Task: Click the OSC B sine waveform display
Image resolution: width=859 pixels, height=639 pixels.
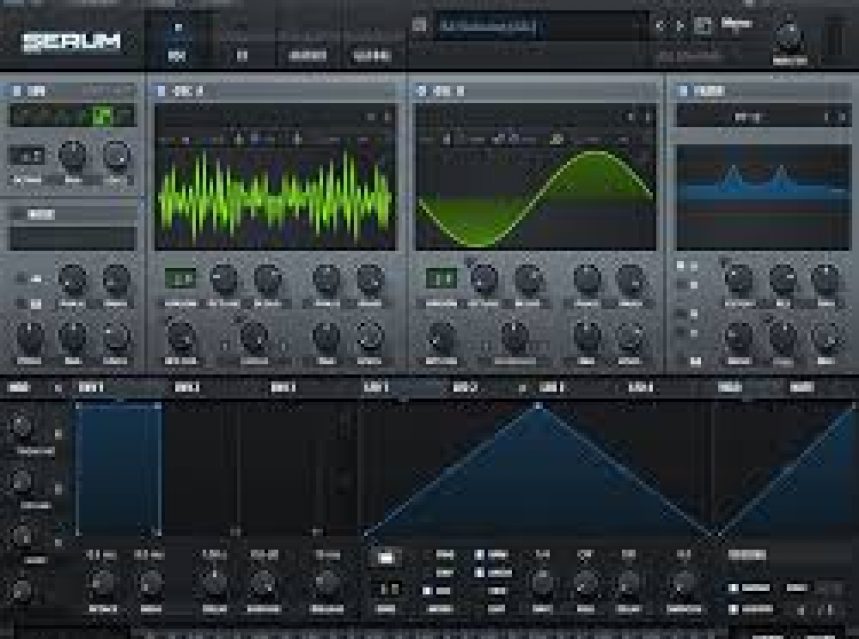Action: pyautogui.click(x=535, y=200)
